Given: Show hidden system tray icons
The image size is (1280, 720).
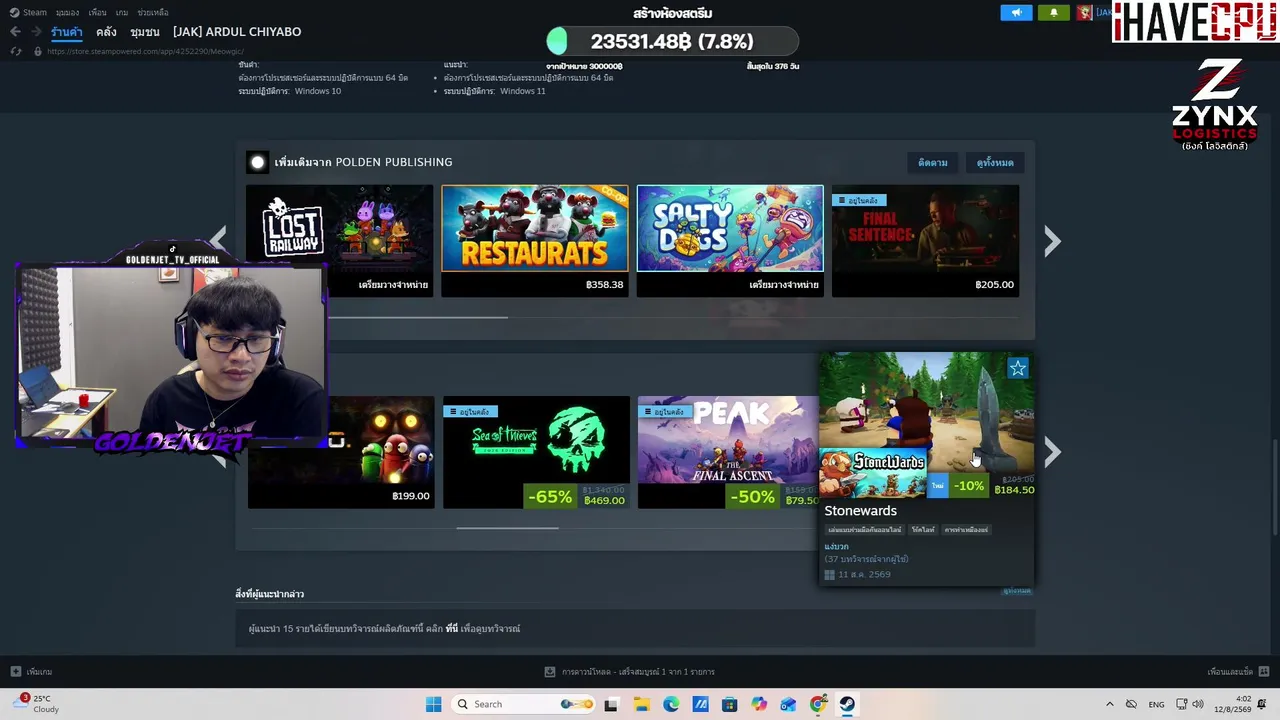Looking at the screenshot, I should point(1109,704).
